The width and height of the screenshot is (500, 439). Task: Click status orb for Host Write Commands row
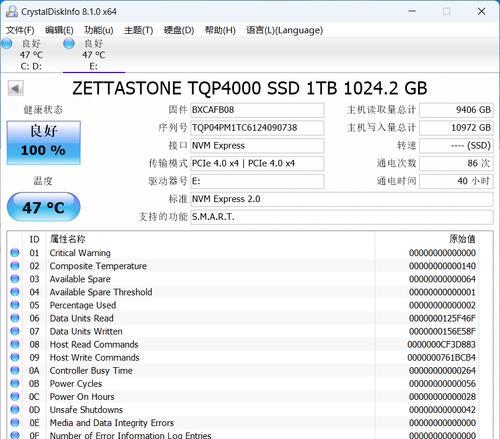coord(15,357)
